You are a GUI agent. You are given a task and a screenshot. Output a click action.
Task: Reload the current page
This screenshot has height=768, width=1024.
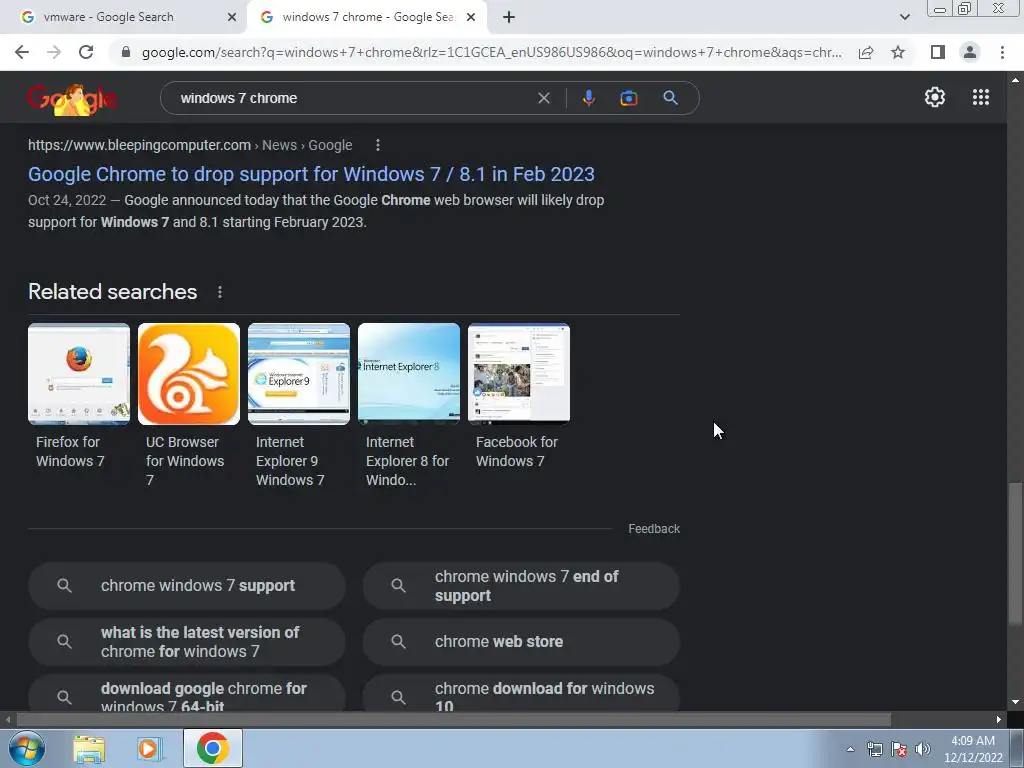[86, 52]
